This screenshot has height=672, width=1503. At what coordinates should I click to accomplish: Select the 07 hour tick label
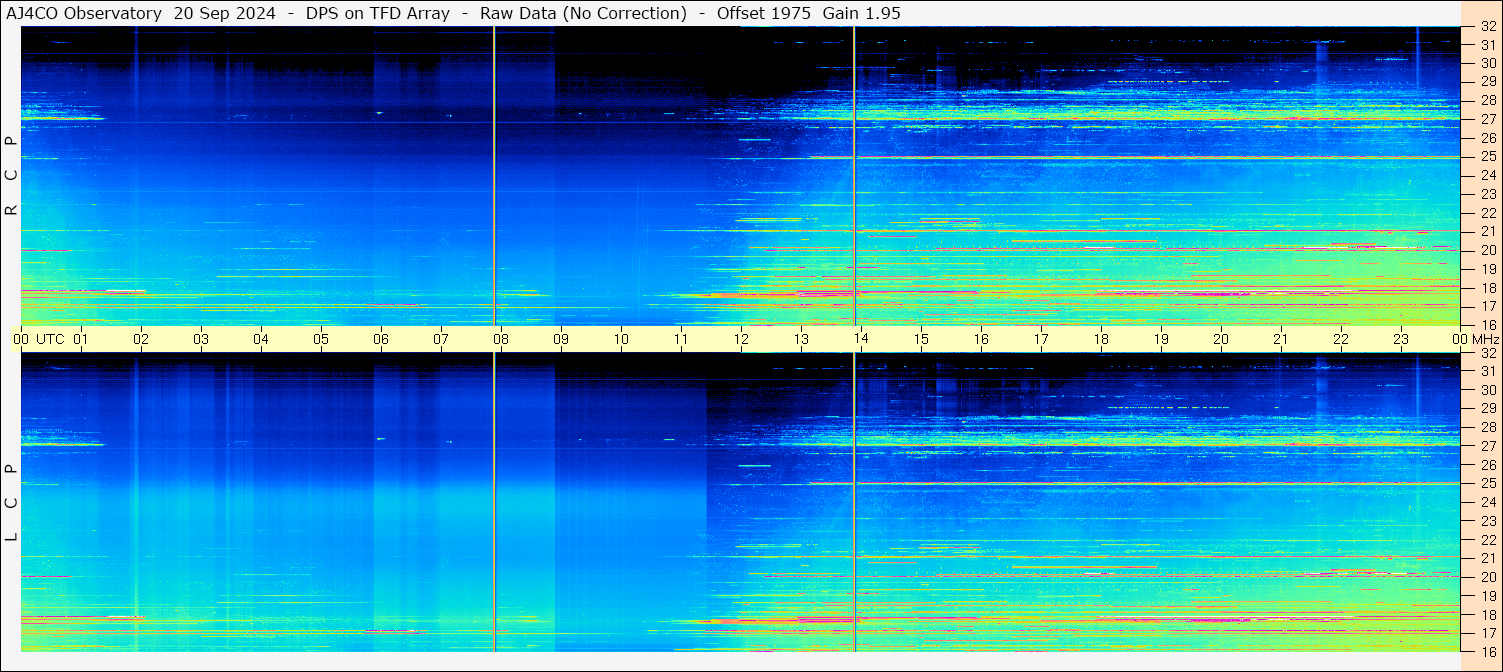pyautogui.click(x=441, y=339)
